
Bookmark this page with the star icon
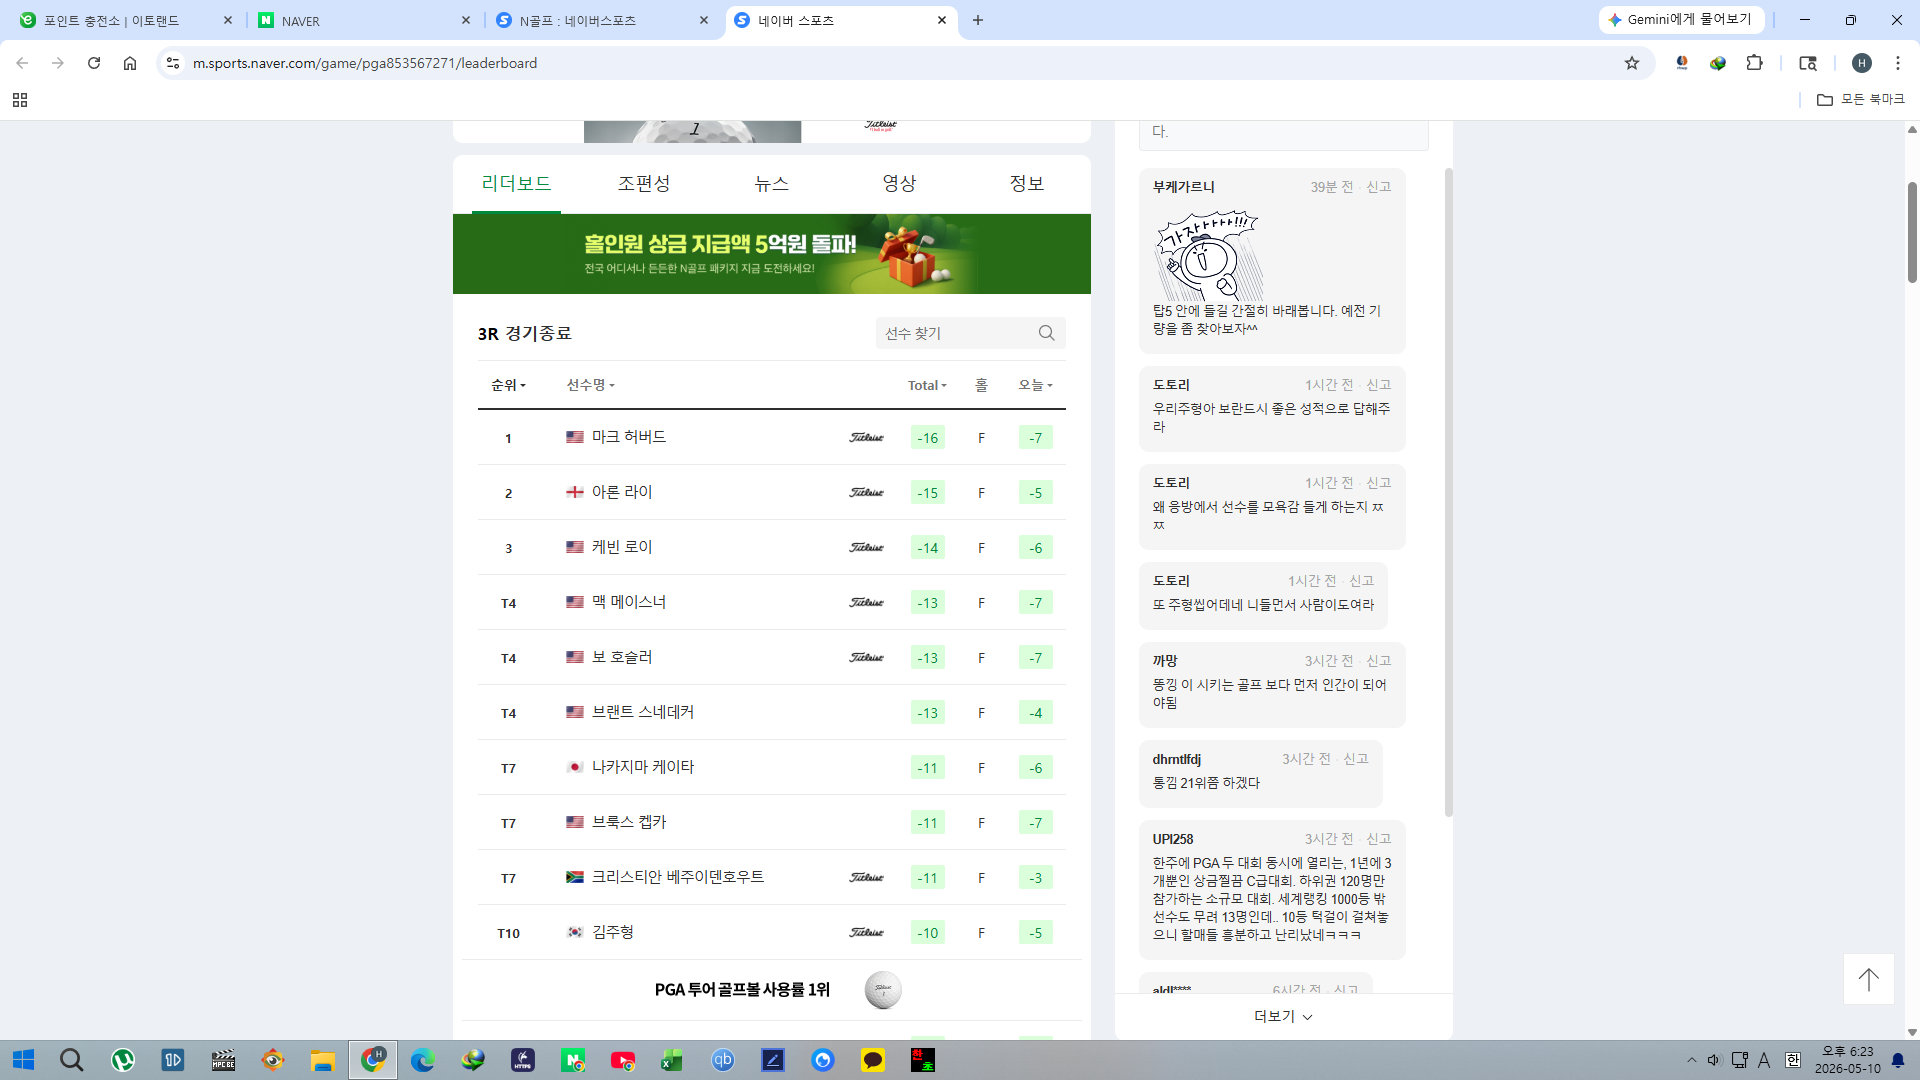pyautogui.click(x=1632, y=63)
